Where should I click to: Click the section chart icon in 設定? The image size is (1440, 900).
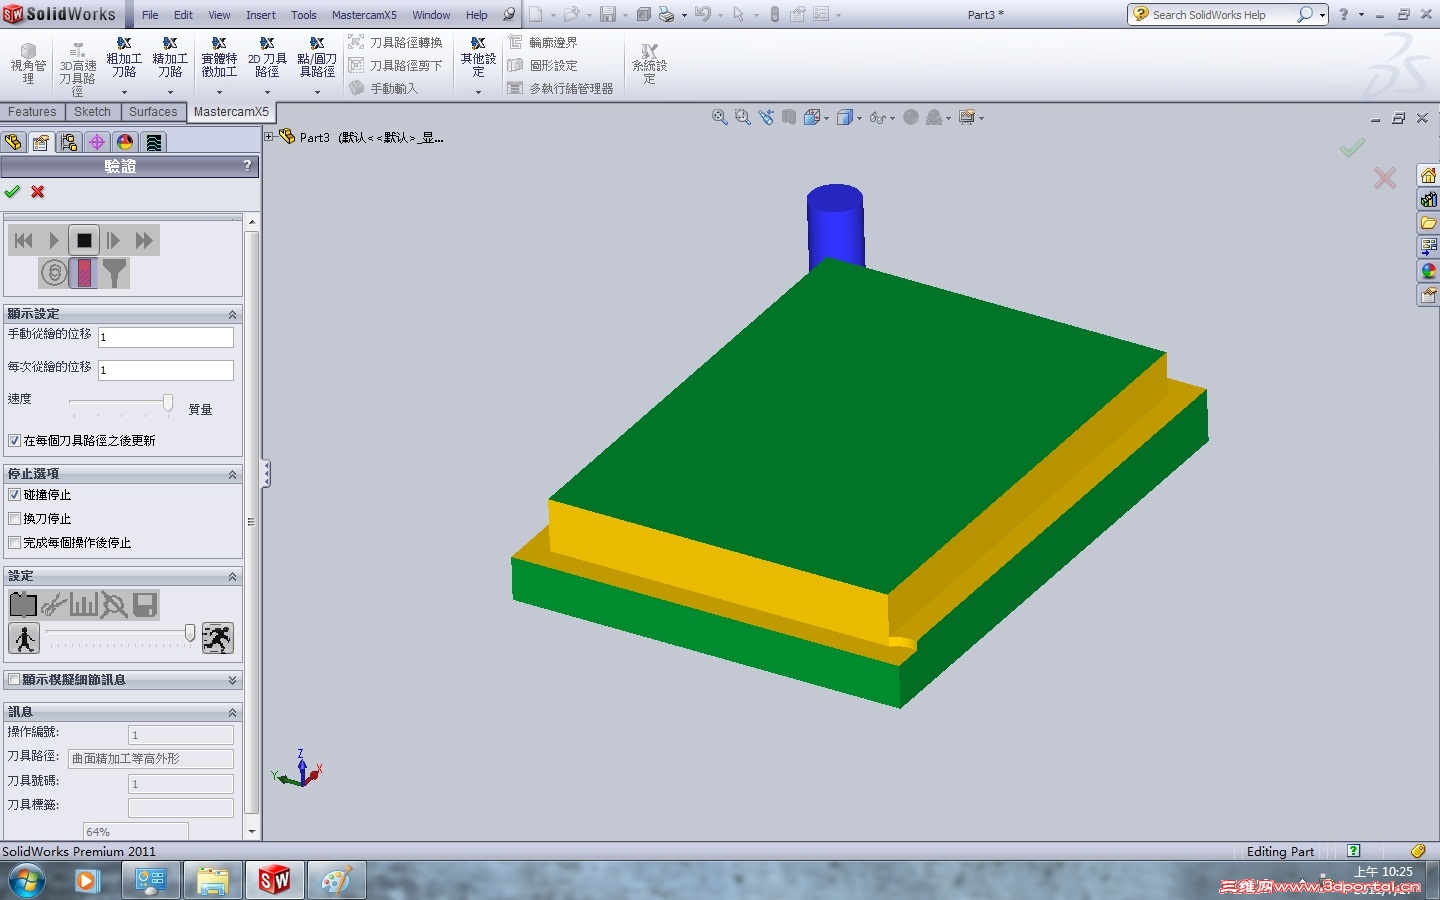click(x=84, y=604)
